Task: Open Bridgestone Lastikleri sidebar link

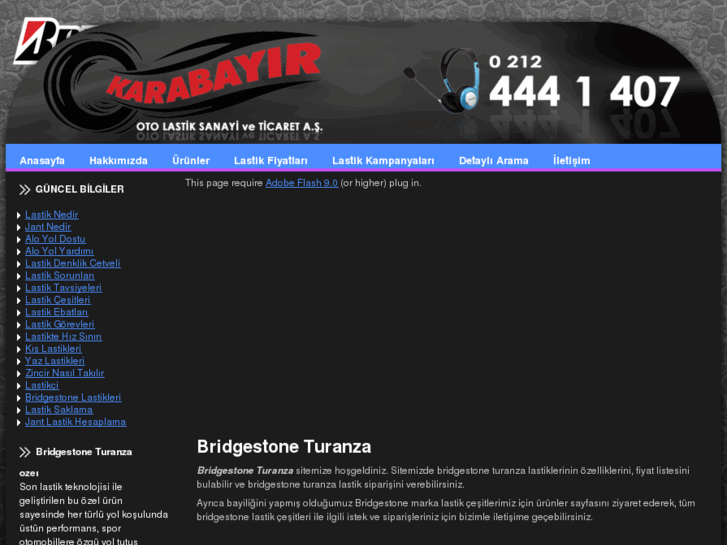Action: [x=73, y=398]
